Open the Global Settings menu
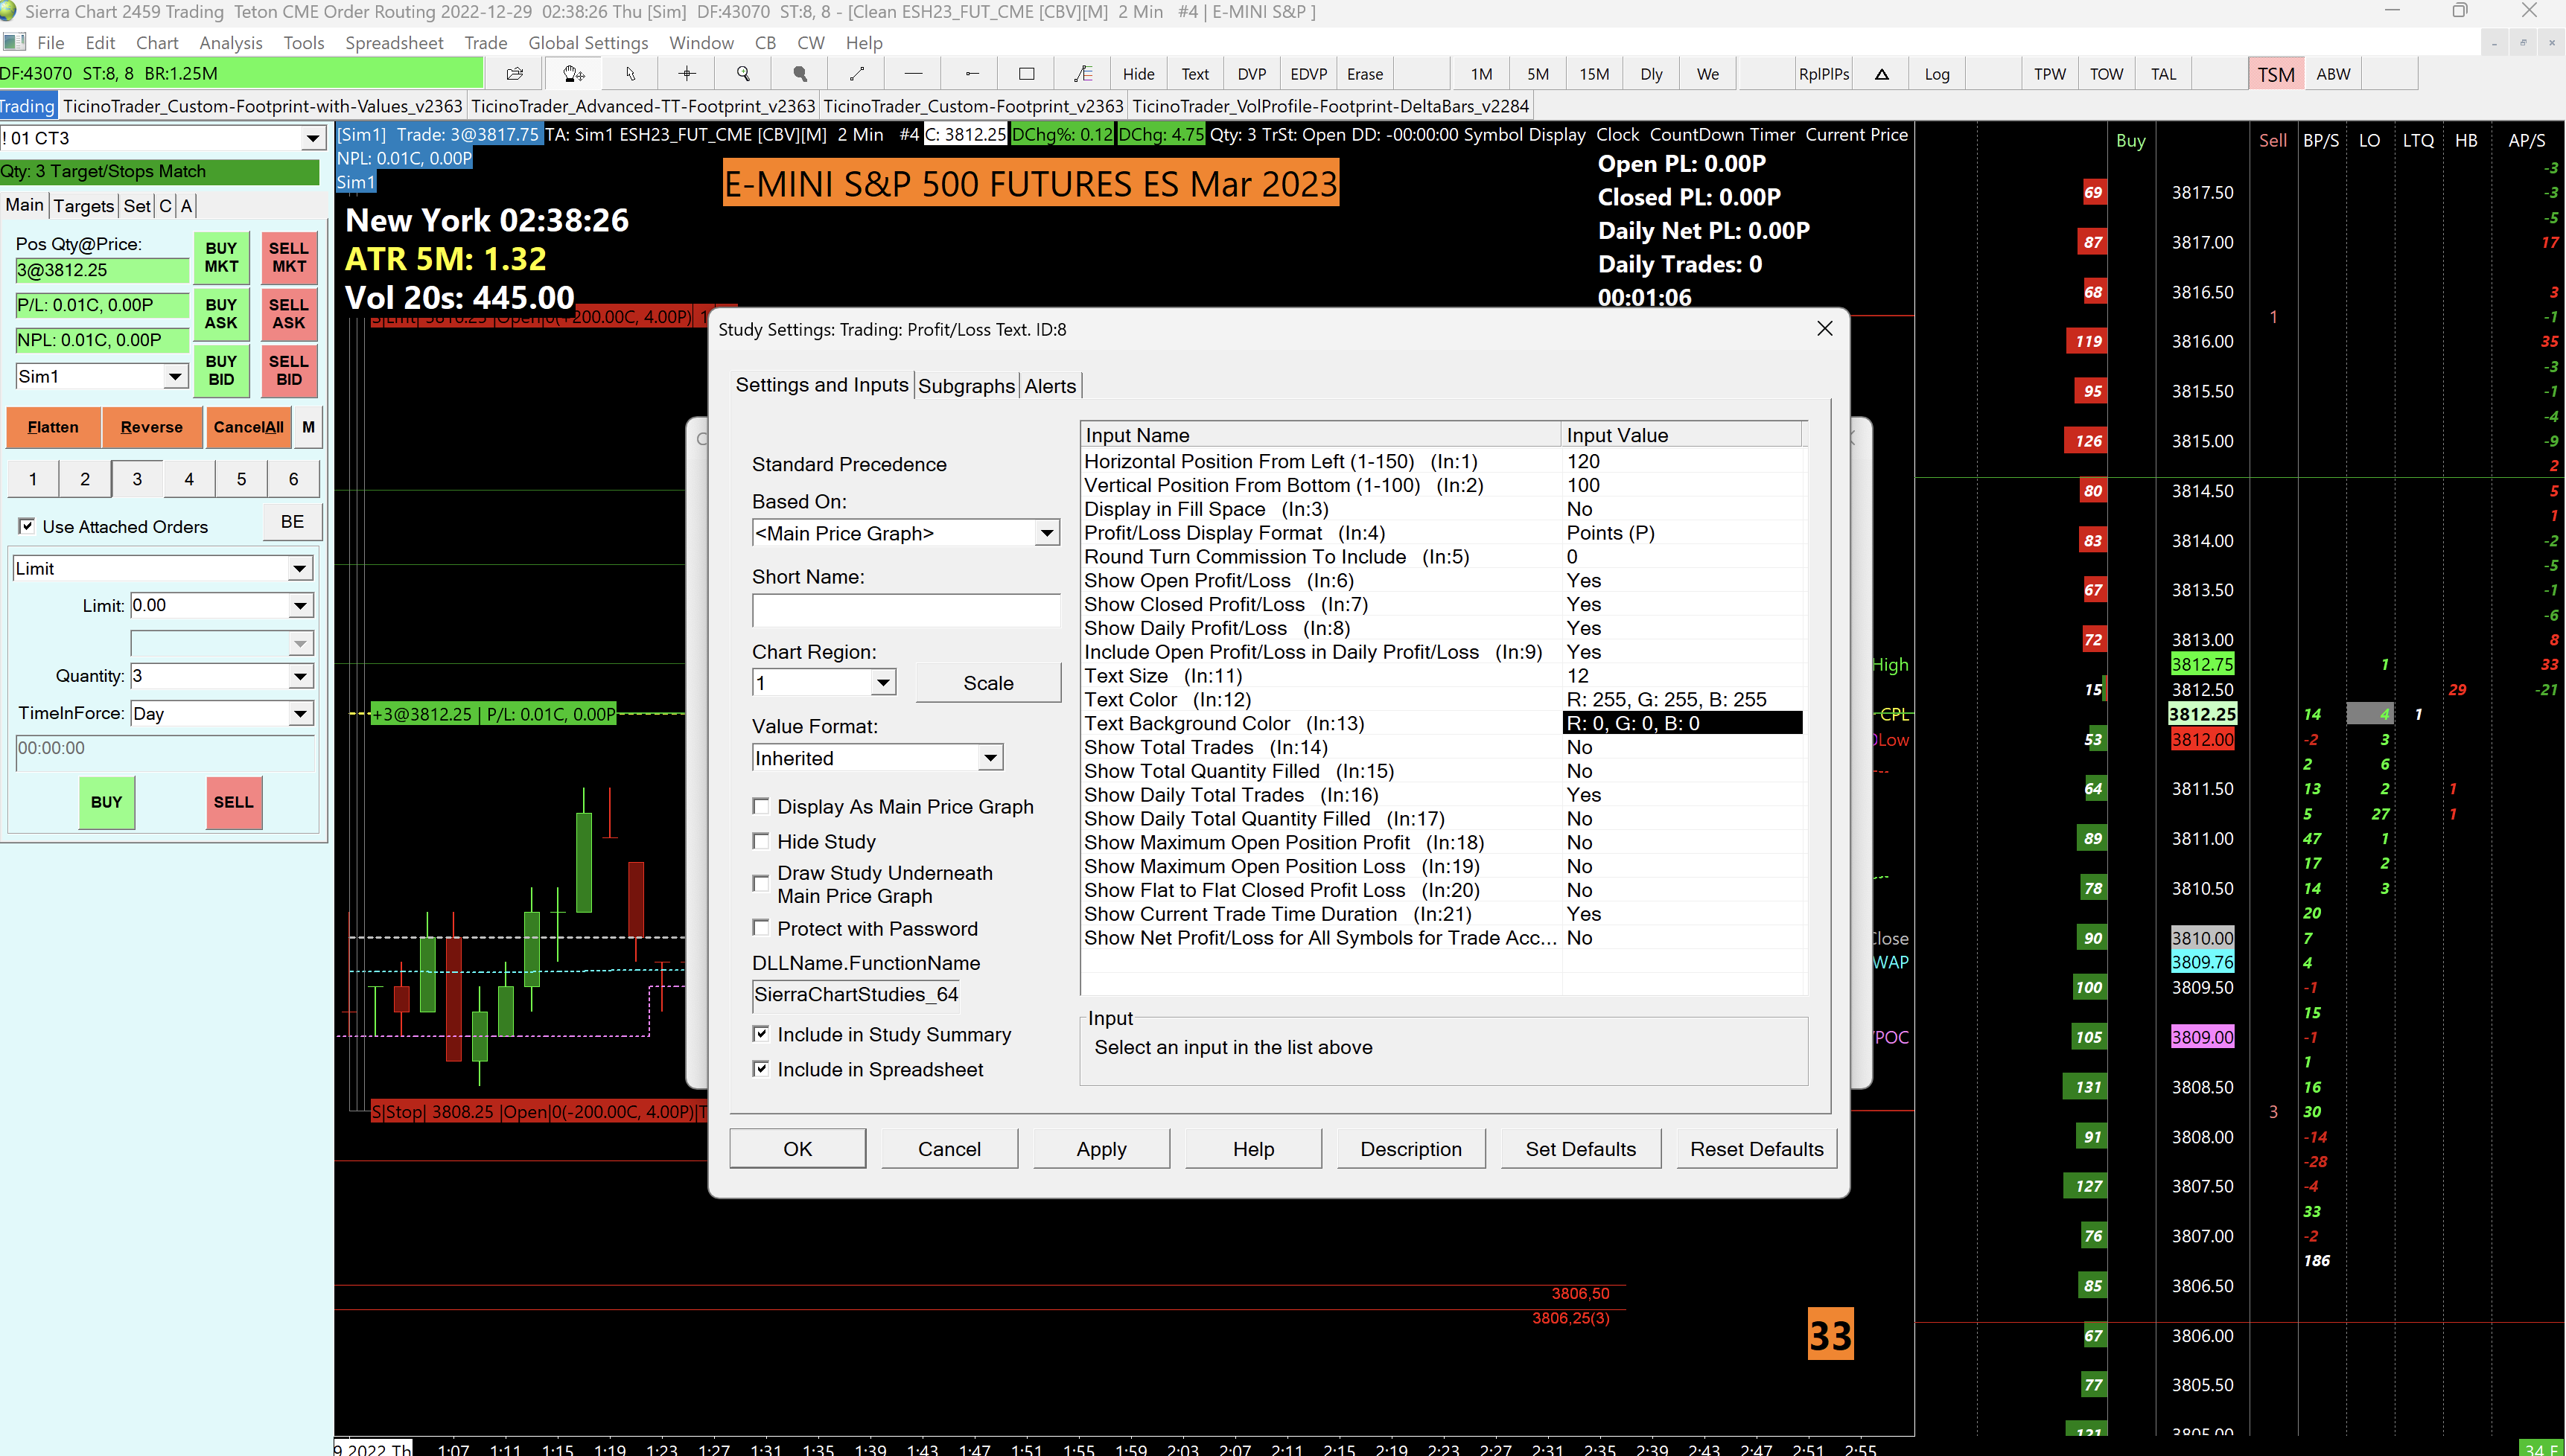The image size is (2566, 1456). 588,43
